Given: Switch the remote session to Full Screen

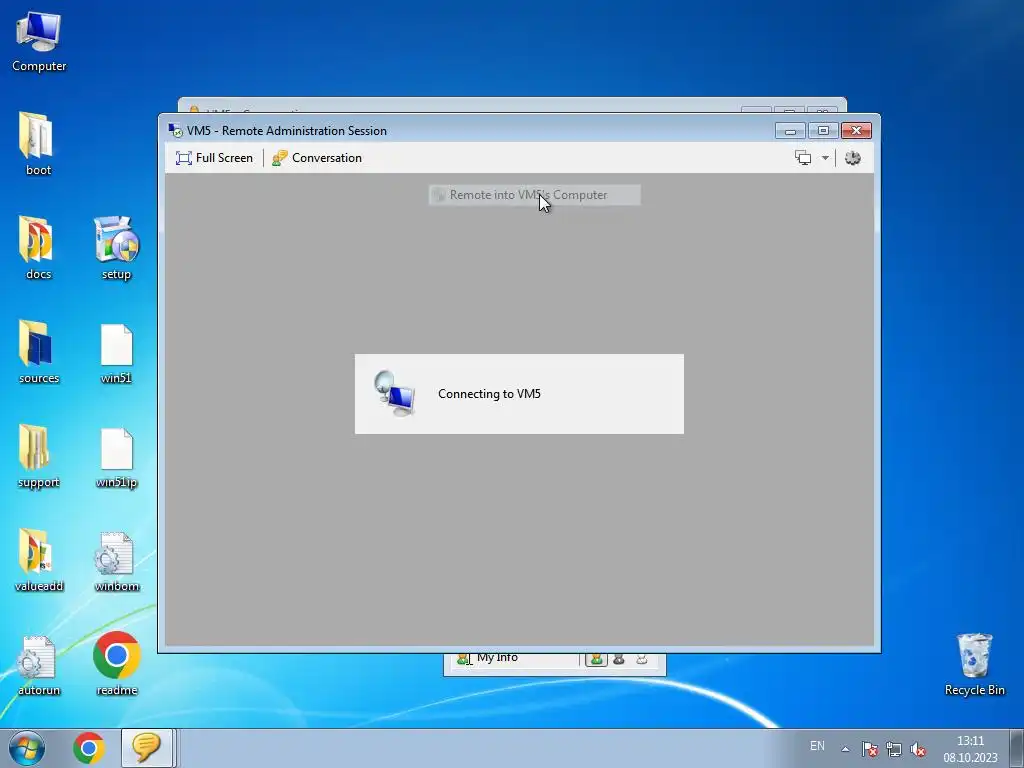Looking at the screenshot, I should [x=214, y=158].
